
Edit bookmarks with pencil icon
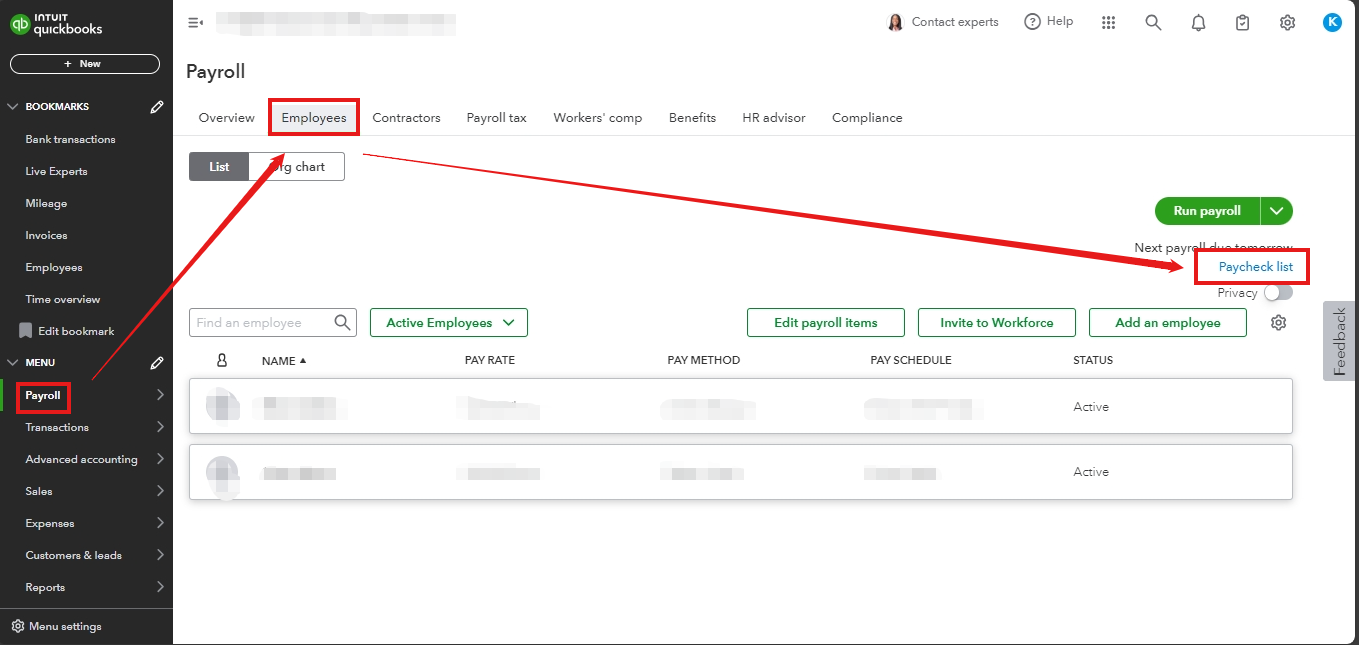click(x=157, y=106)
